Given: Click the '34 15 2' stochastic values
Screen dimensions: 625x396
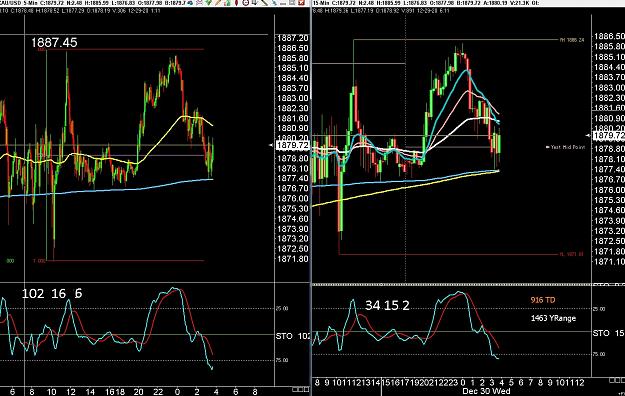Looking at the screenshot, I should point(387,305).
